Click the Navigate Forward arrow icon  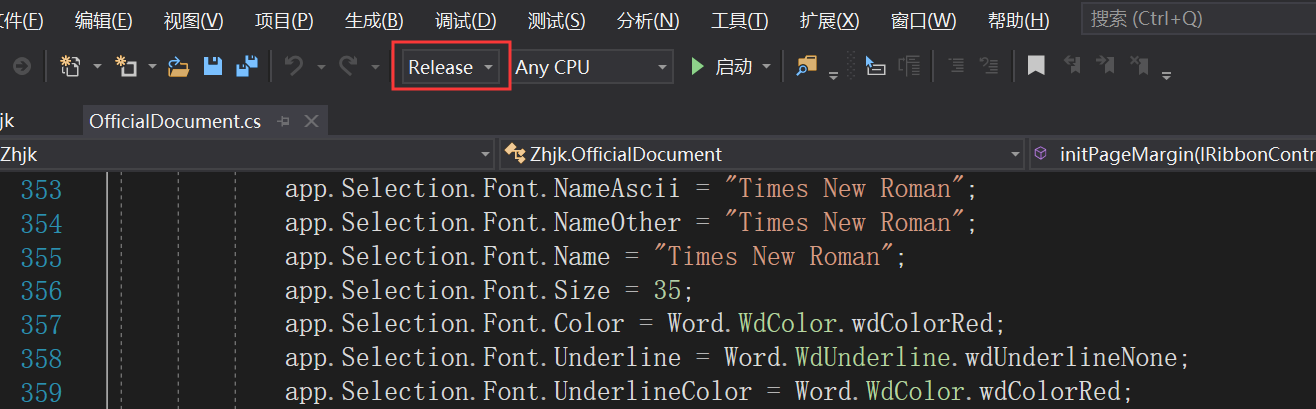[x=21, y=67]
